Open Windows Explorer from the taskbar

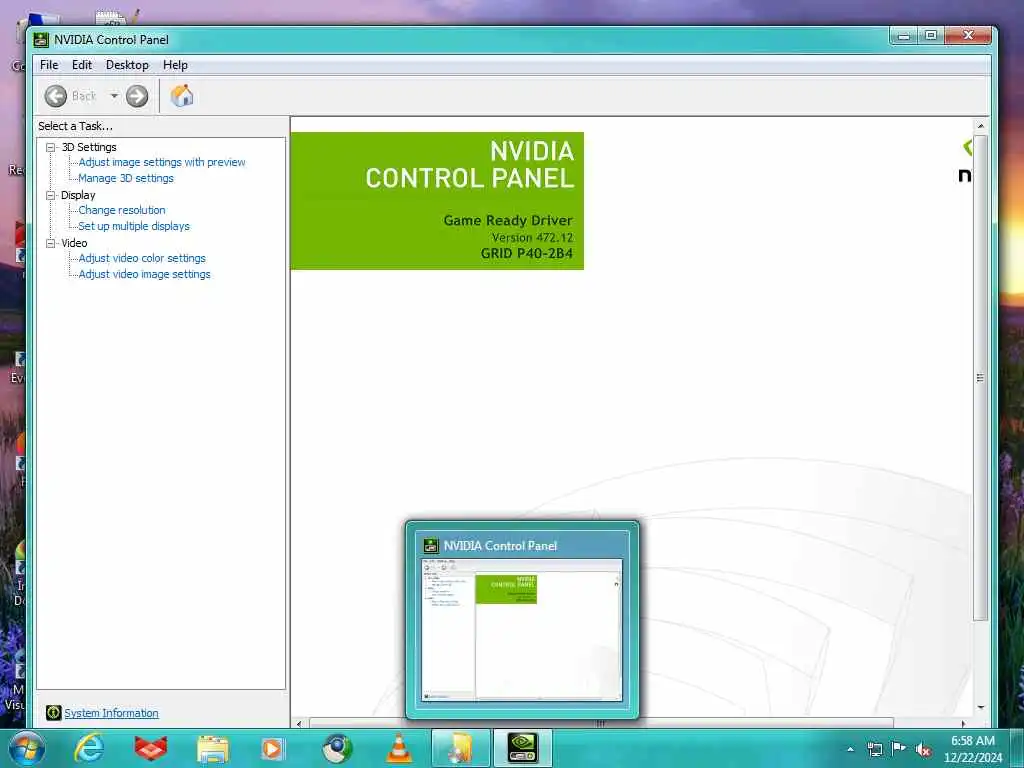pos(213,750)
